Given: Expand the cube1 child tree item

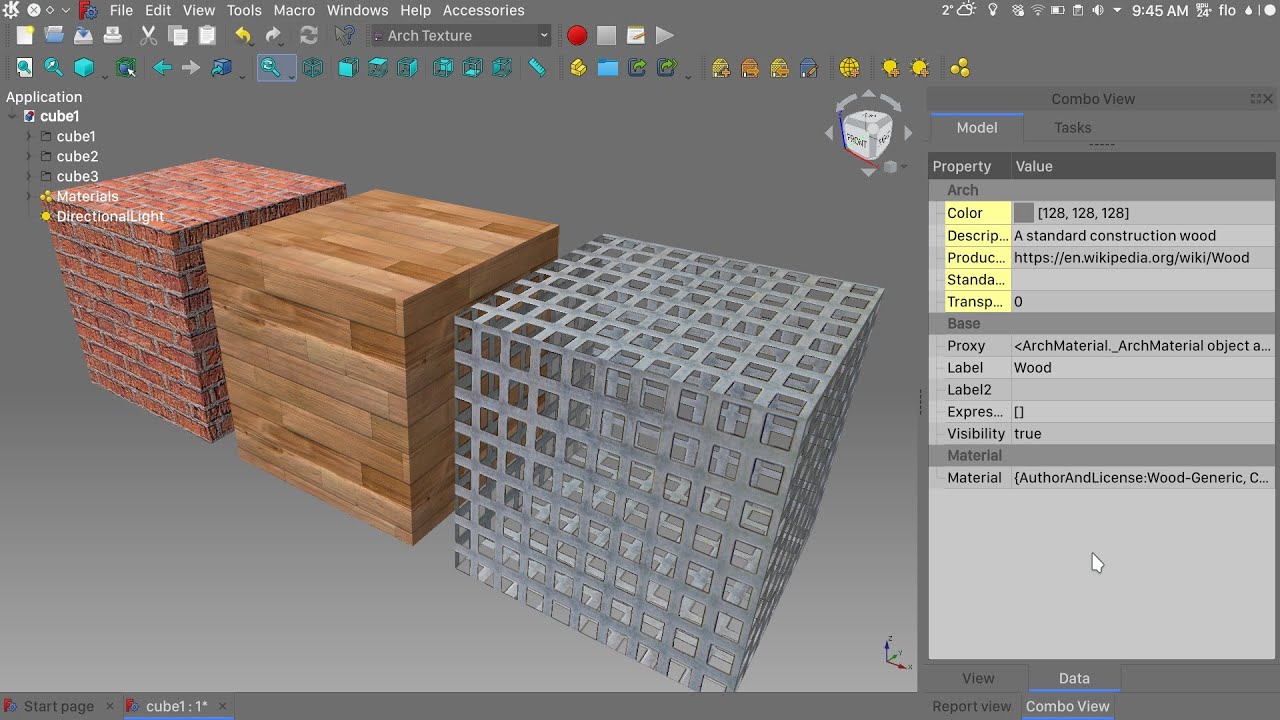Looking at the screenshot, I should (29, 137).
